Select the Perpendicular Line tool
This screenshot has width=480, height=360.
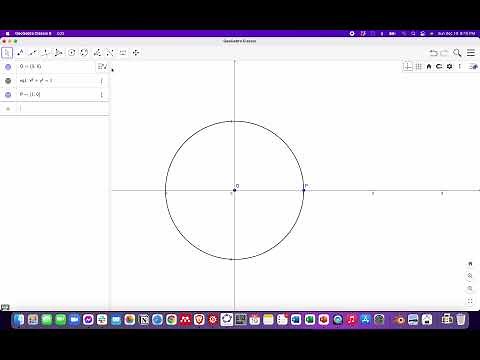click(46, 53)
